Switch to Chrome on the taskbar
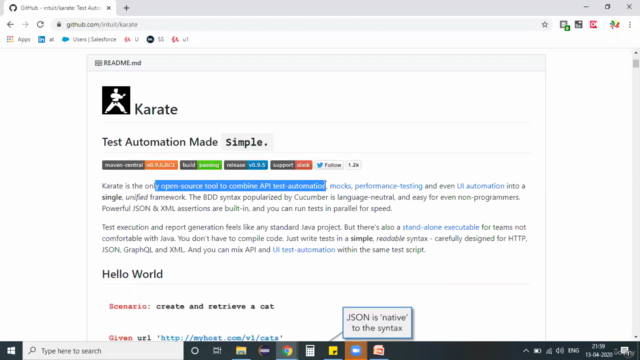The image size is (640, 360). pyautogui.click(x=287, y=351)
